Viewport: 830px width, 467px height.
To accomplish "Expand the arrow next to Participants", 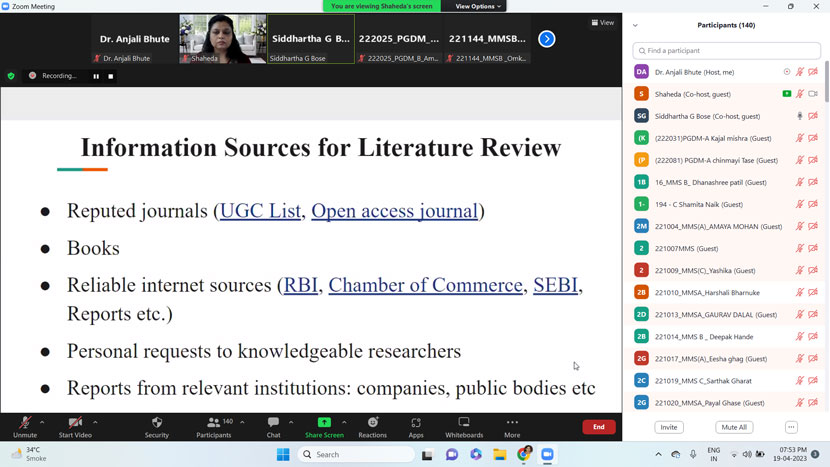I will pyautogui.click(x=242, y=423).
